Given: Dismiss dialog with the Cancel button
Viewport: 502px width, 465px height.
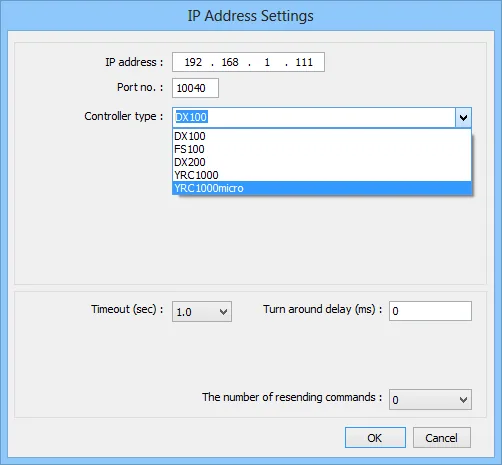Looking at the screenshot, I should [442, 438].
